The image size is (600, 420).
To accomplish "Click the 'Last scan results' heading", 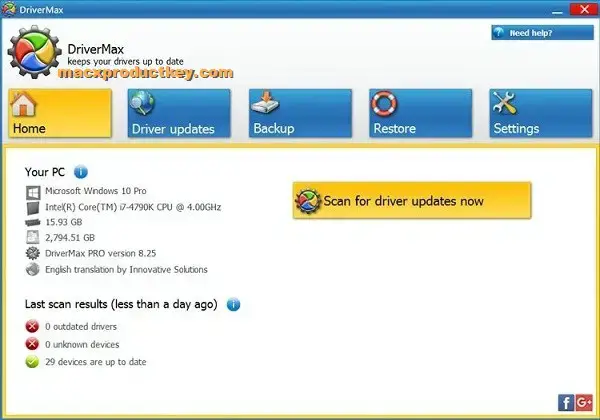I will click(121, 304).
